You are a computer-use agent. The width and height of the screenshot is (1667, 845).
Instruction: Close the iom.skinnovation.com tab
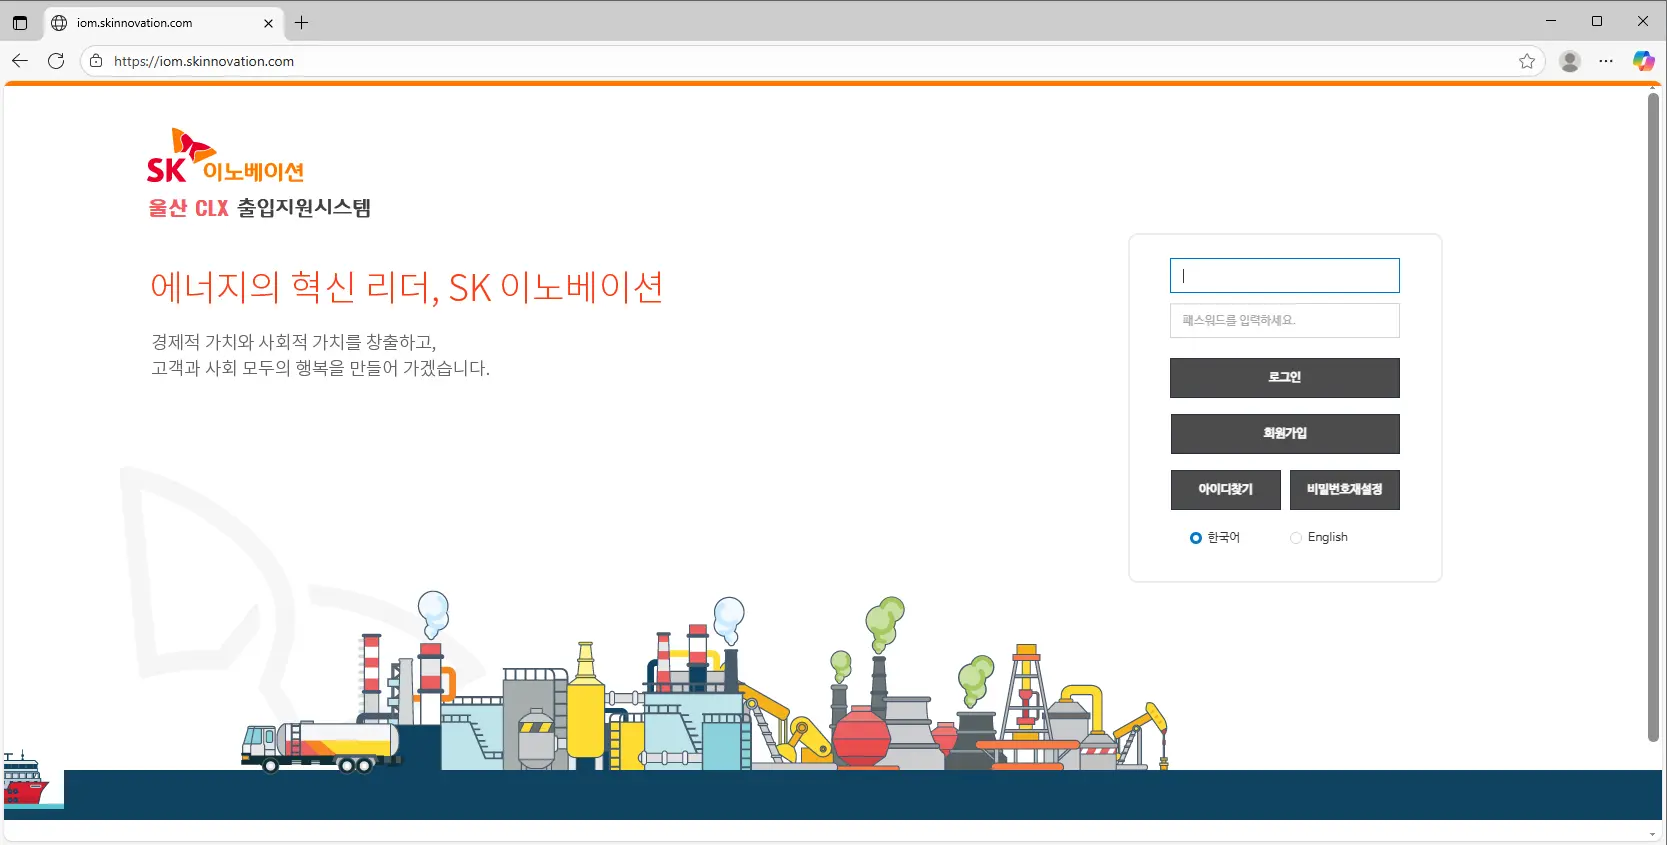[268, 23]
